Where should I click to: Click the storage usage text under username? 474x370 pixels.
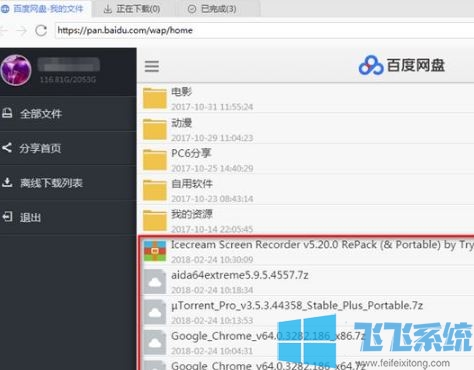(x=68, y=80)
